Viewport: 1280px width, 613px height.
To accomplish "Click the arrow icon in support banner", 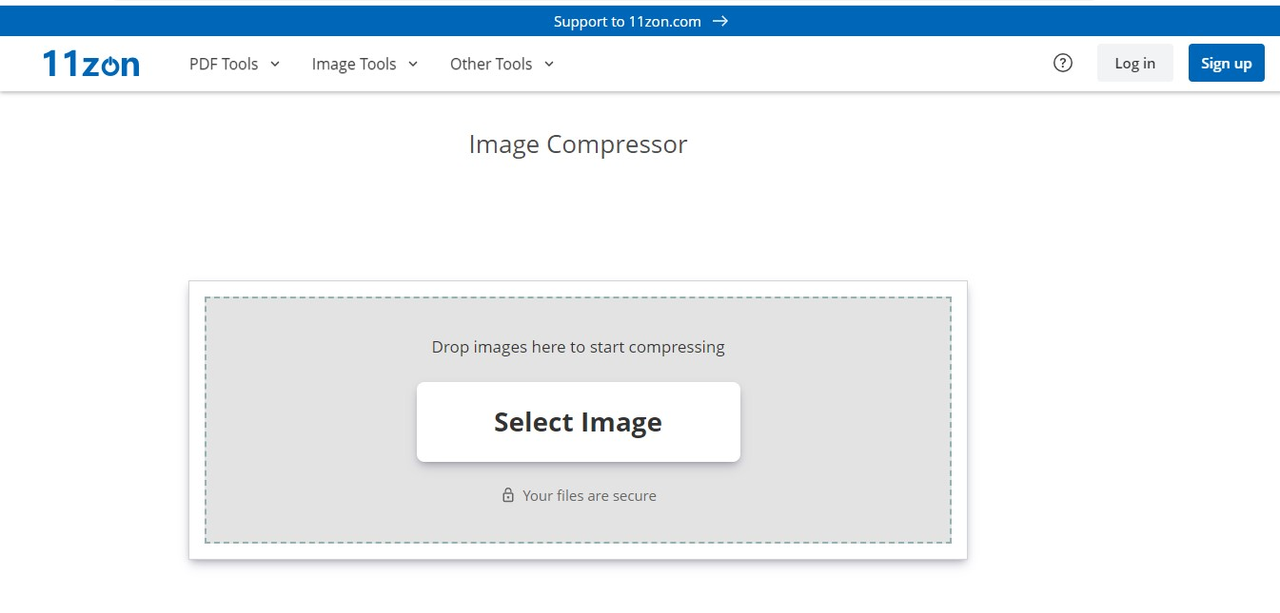I will pyautogui.click(x=720, y=21).
